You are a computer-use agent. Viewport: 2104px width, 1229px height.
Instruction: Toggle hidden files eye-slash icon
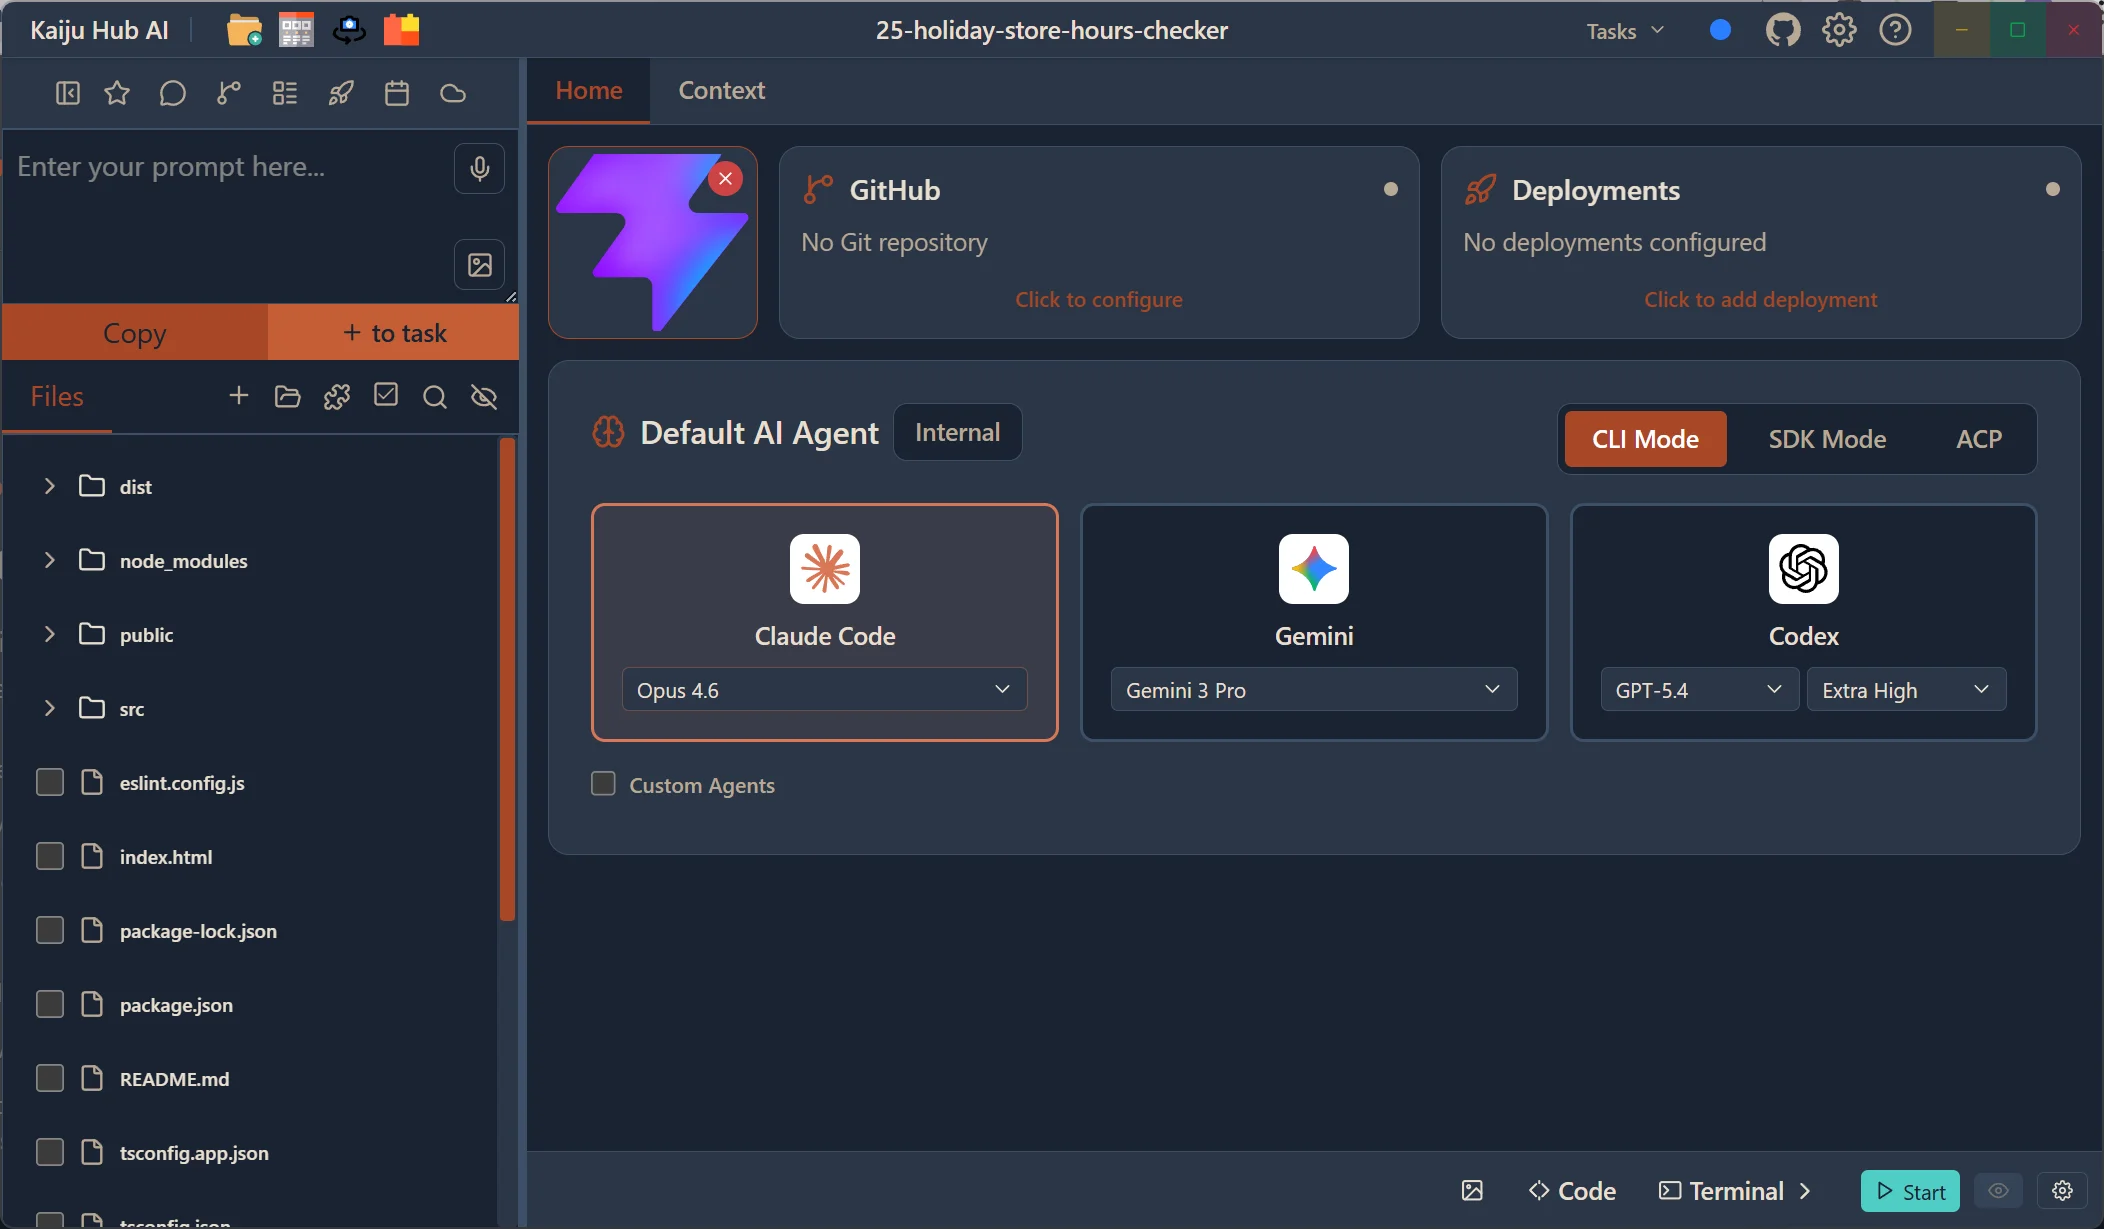[484, 397]
